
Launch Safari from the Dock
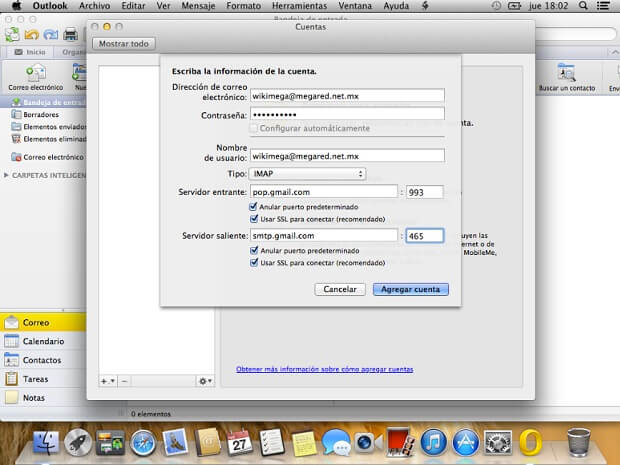143,442
